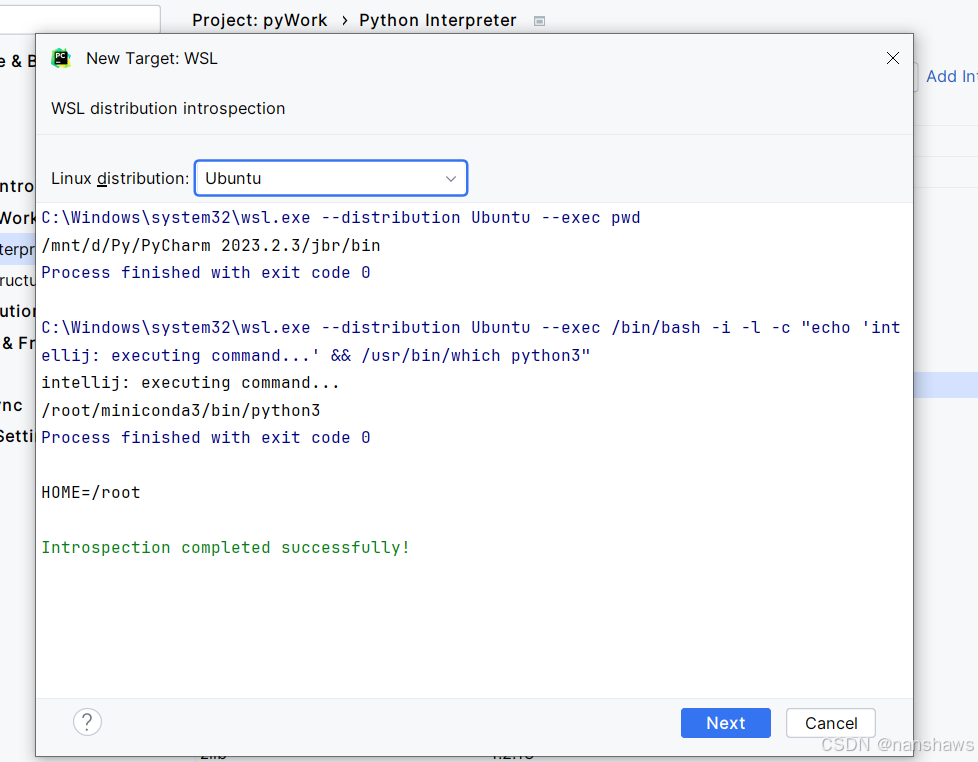Click the /root/miniconda3/bin/python3 output line

[x=180, y=410]
